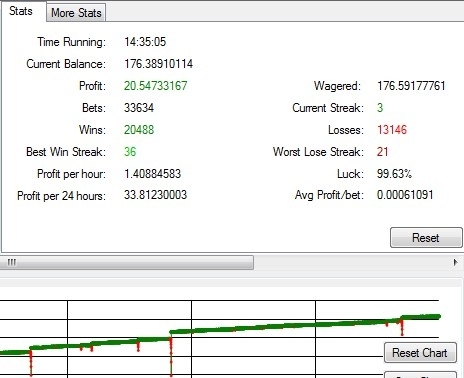464x378 pixels.
Task: Select the Wagered value 176.59177761
Action: (411, 86)
